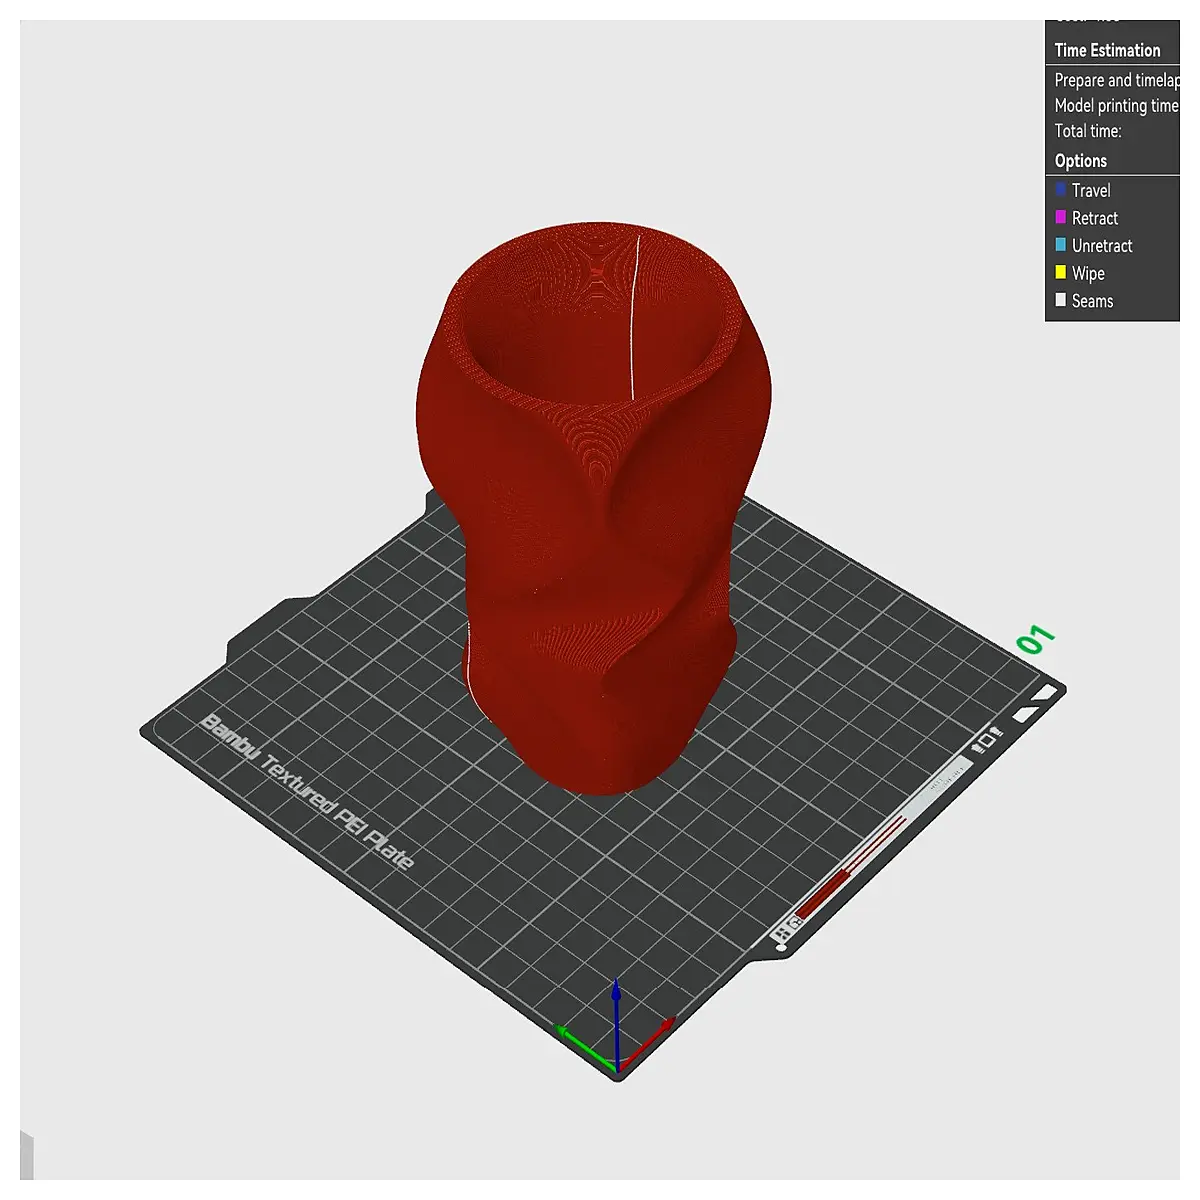Click the "Total time:" row
Screen dimensions: 1200x1200
pos(1088,131)
